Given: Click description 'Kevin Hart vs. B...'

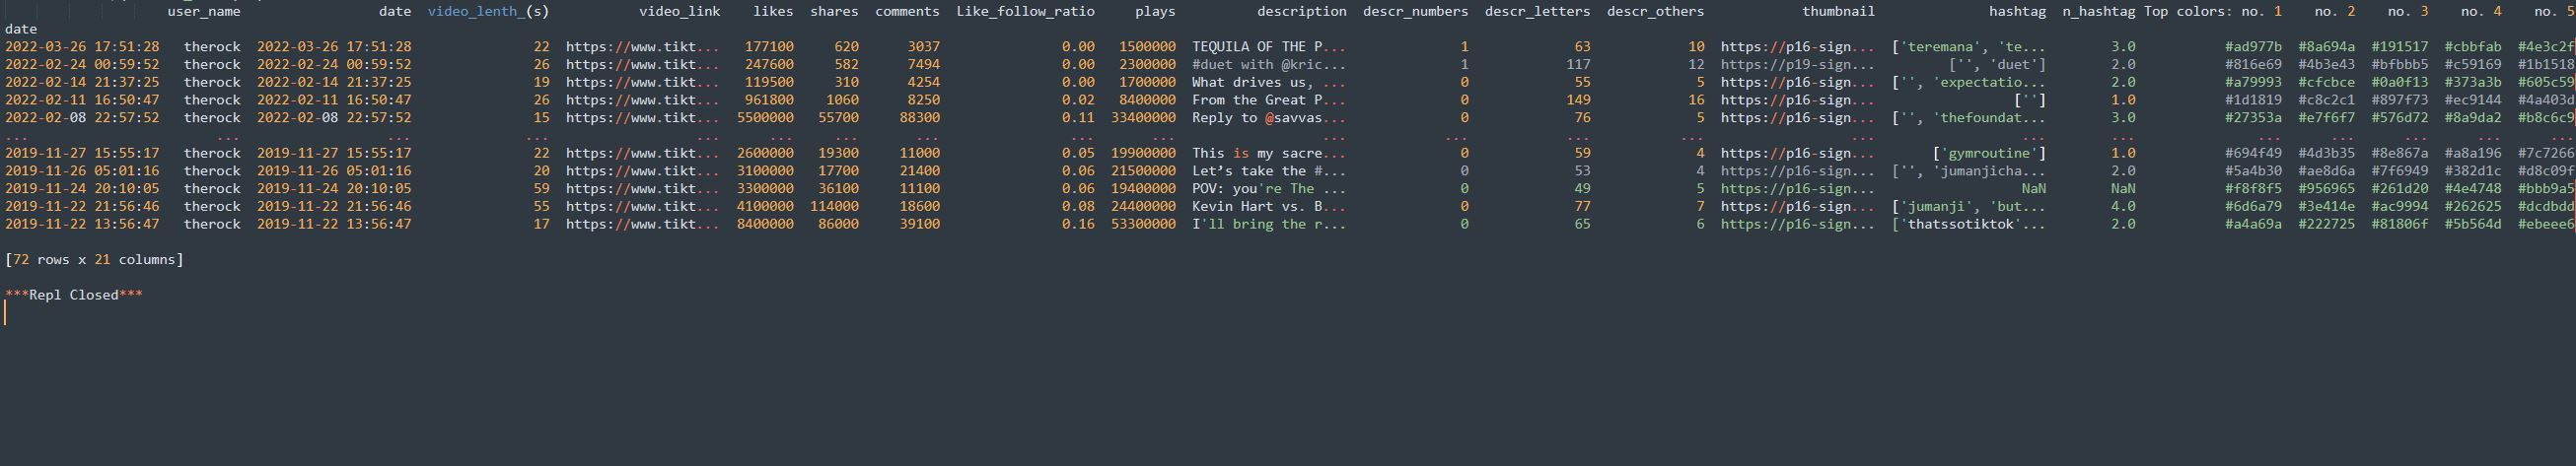Looking at the screenshot, I should click(1269, 207).
